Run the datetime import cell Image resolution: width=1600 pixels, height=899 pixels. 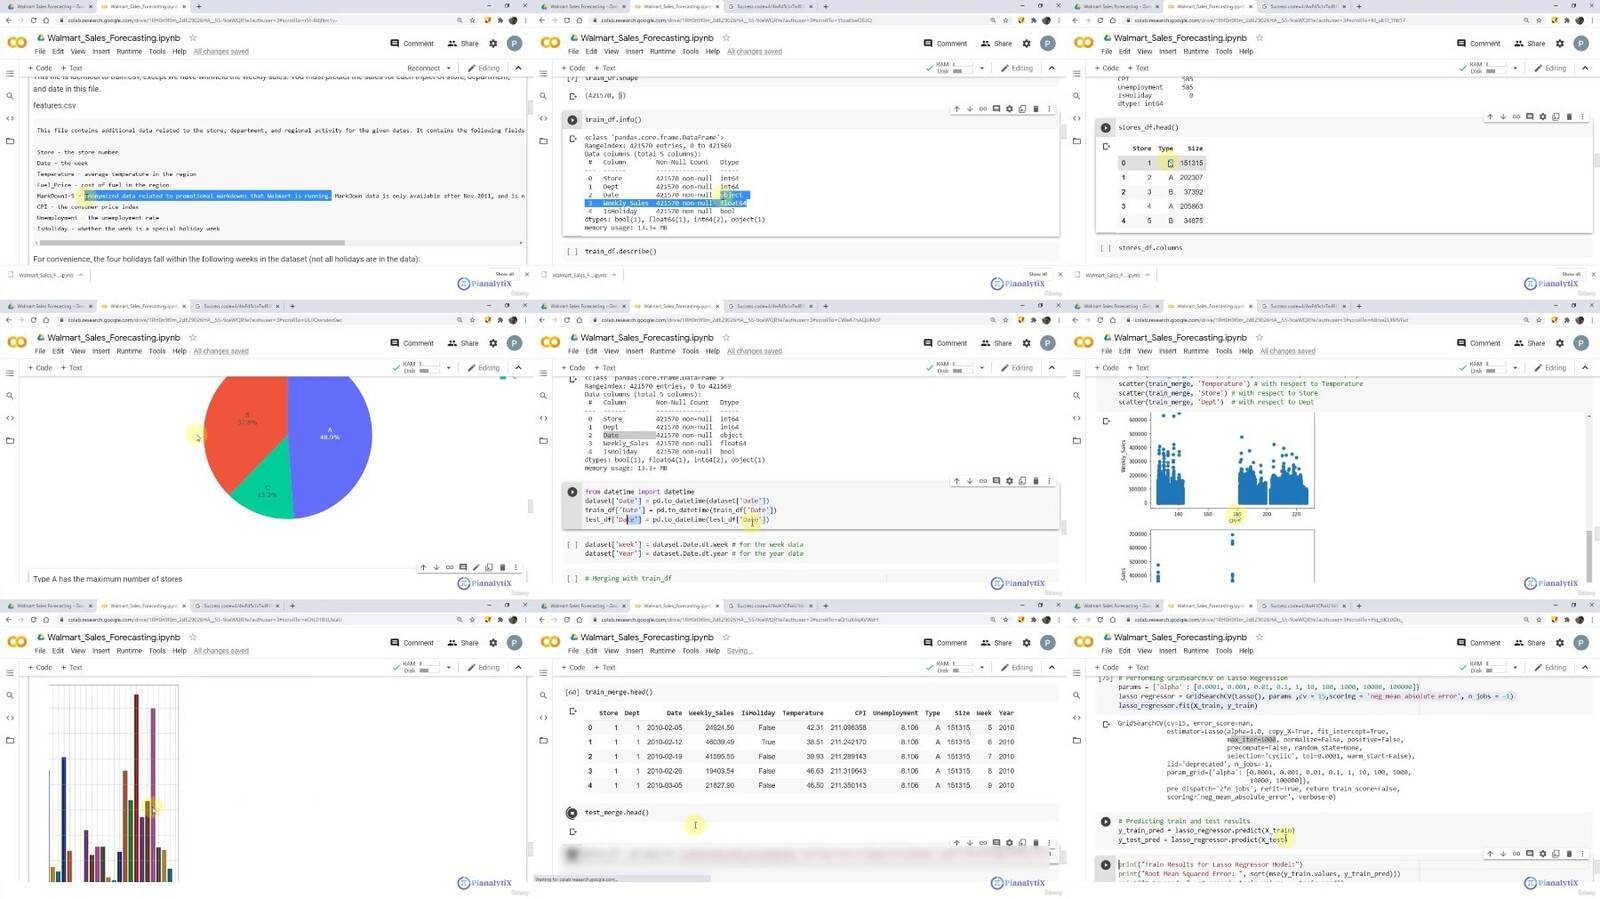572,492
